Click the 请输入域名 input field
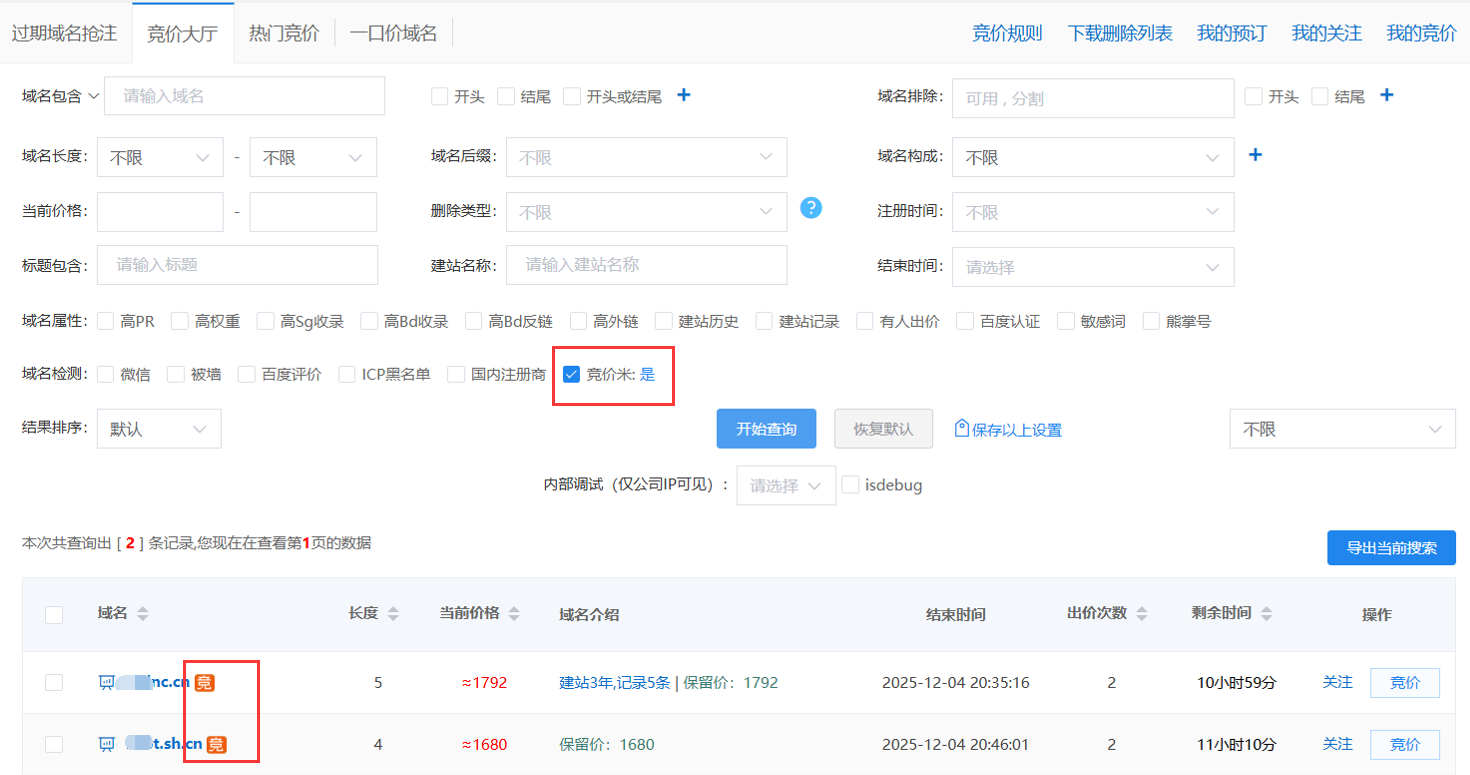Viewport: 1470px width, 775px height. tap(244, 96)
